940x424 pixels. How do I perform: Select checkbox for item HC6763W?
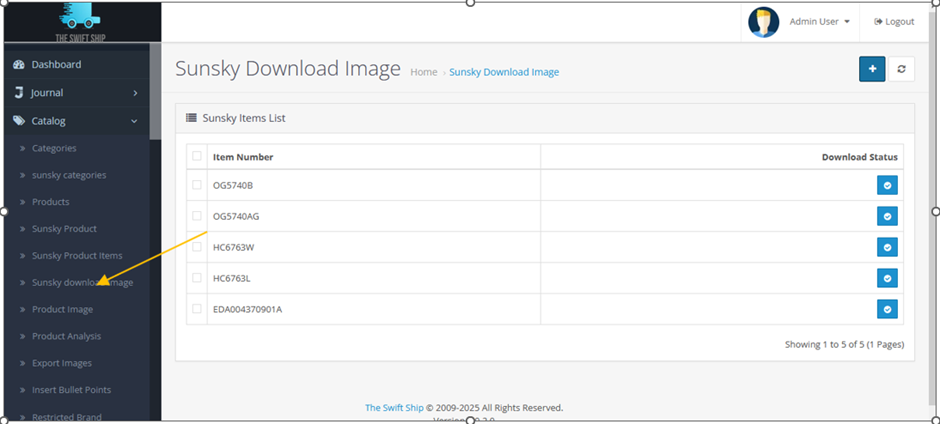(197, 247)
